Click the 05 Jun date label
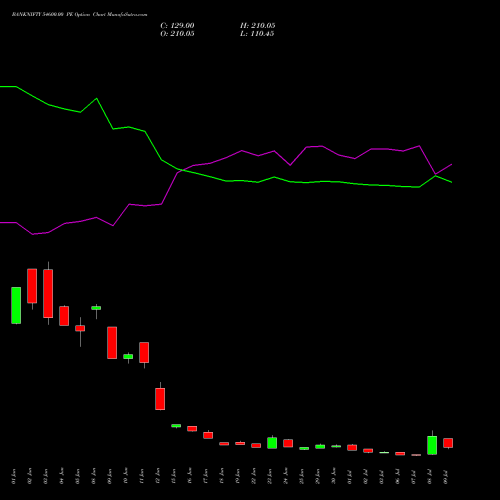 (78, 476)
